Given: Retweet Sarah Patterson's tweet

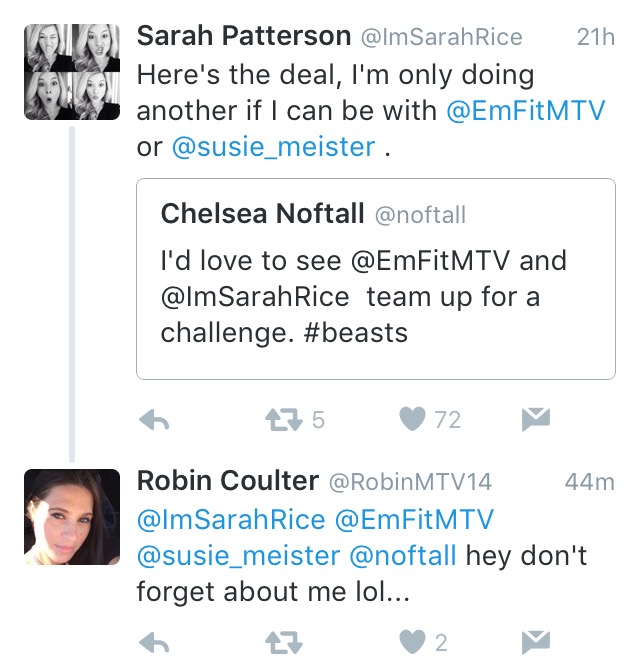Looking at the screenshot, I should pyautogui.click(x=284, y=420).
